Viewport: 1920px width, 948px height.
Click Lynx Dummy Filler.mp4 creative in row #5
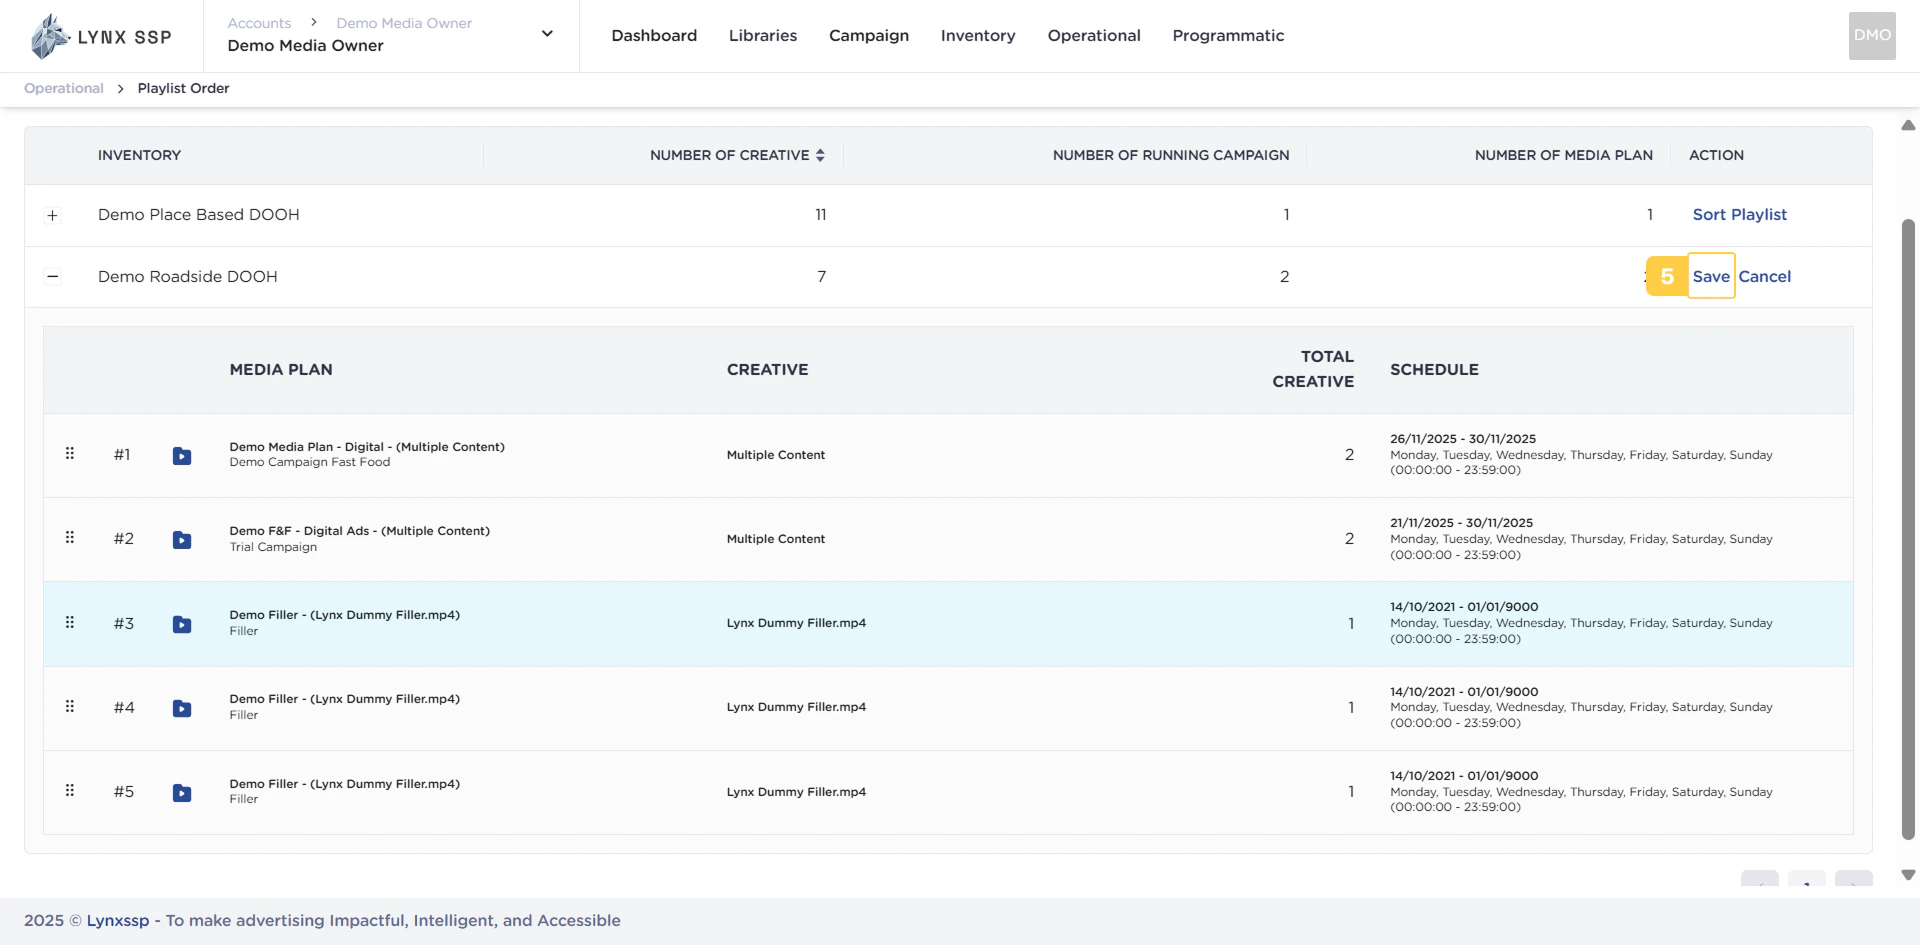coord(796,792)
